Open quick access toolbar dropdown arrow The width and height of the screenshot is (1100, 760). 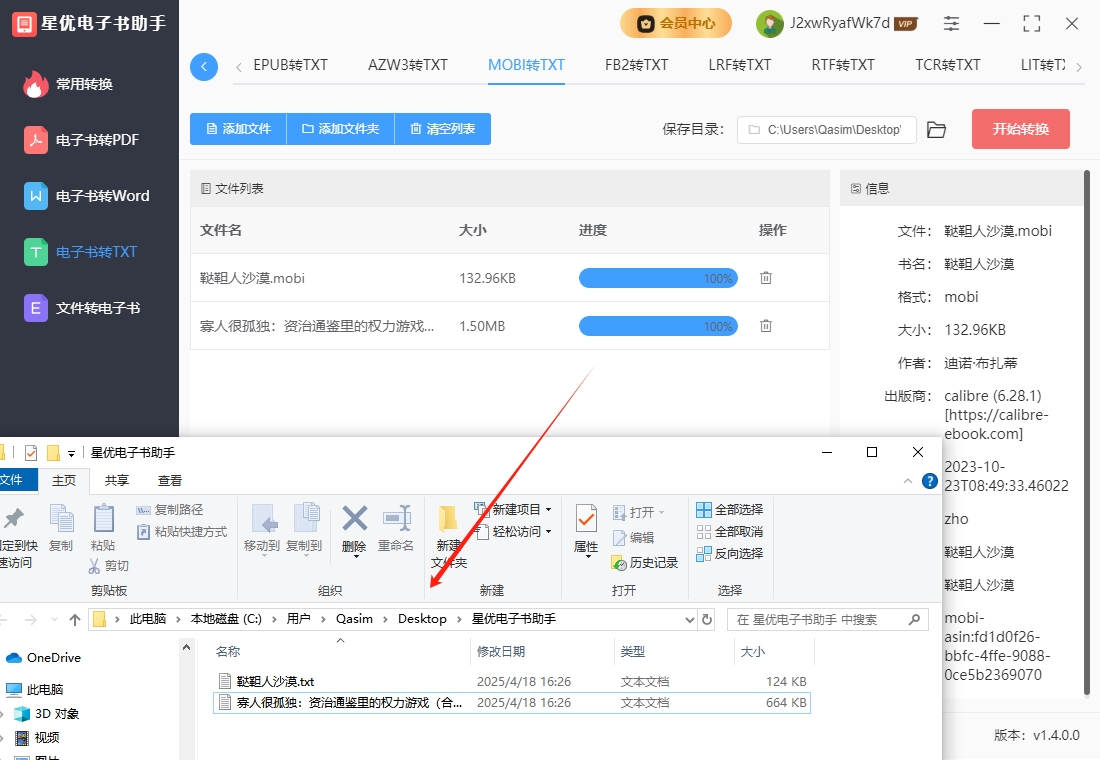[71, 454]
